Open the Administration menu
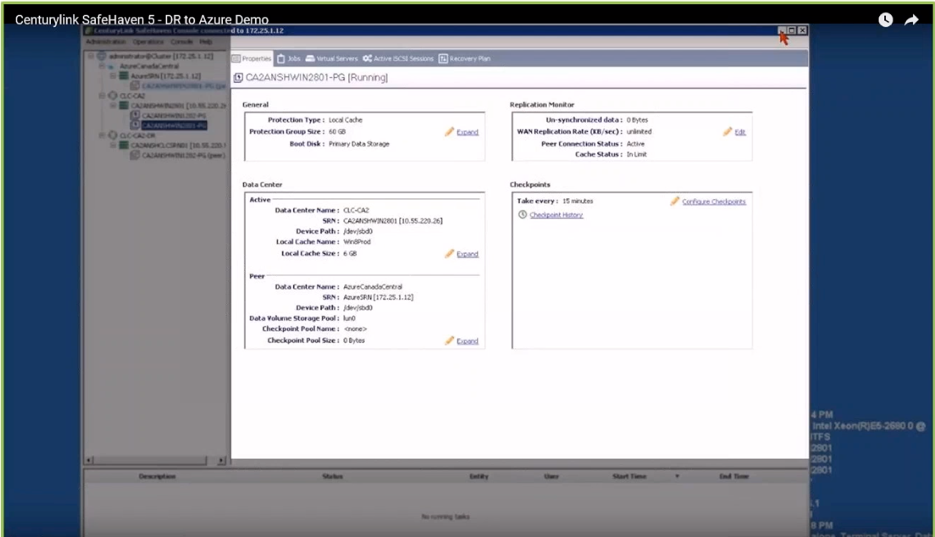This screenshot has height=537, width=935. (105, 42)
